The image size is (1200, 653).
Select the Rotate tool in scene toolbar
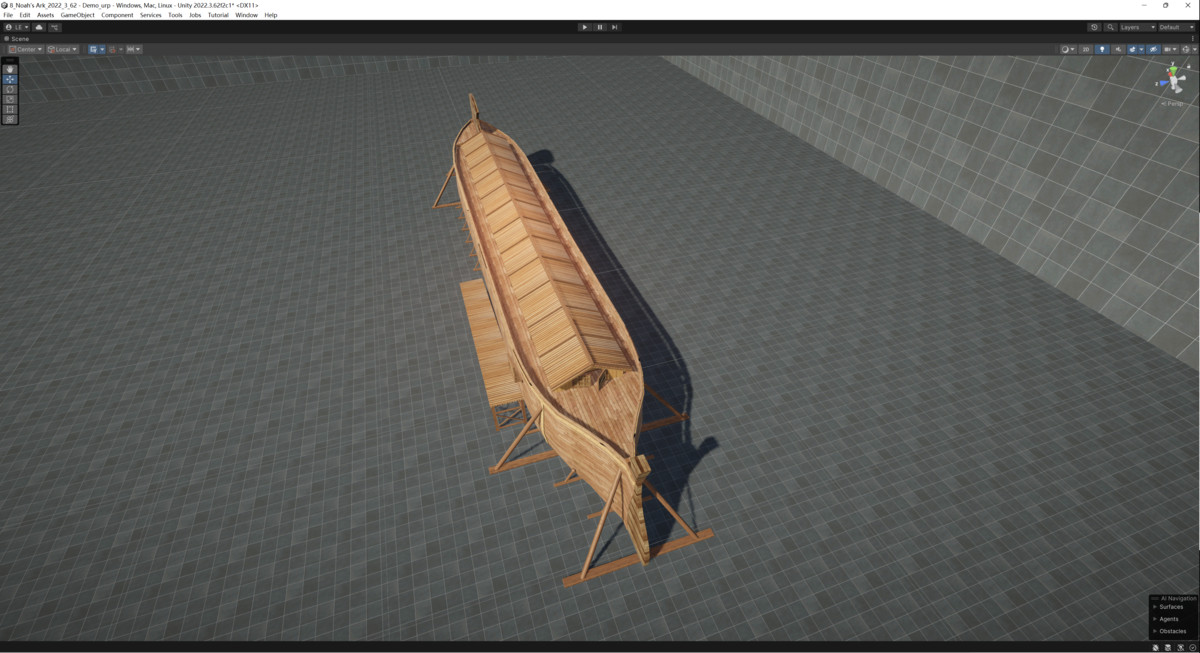(x=10, y=89)
